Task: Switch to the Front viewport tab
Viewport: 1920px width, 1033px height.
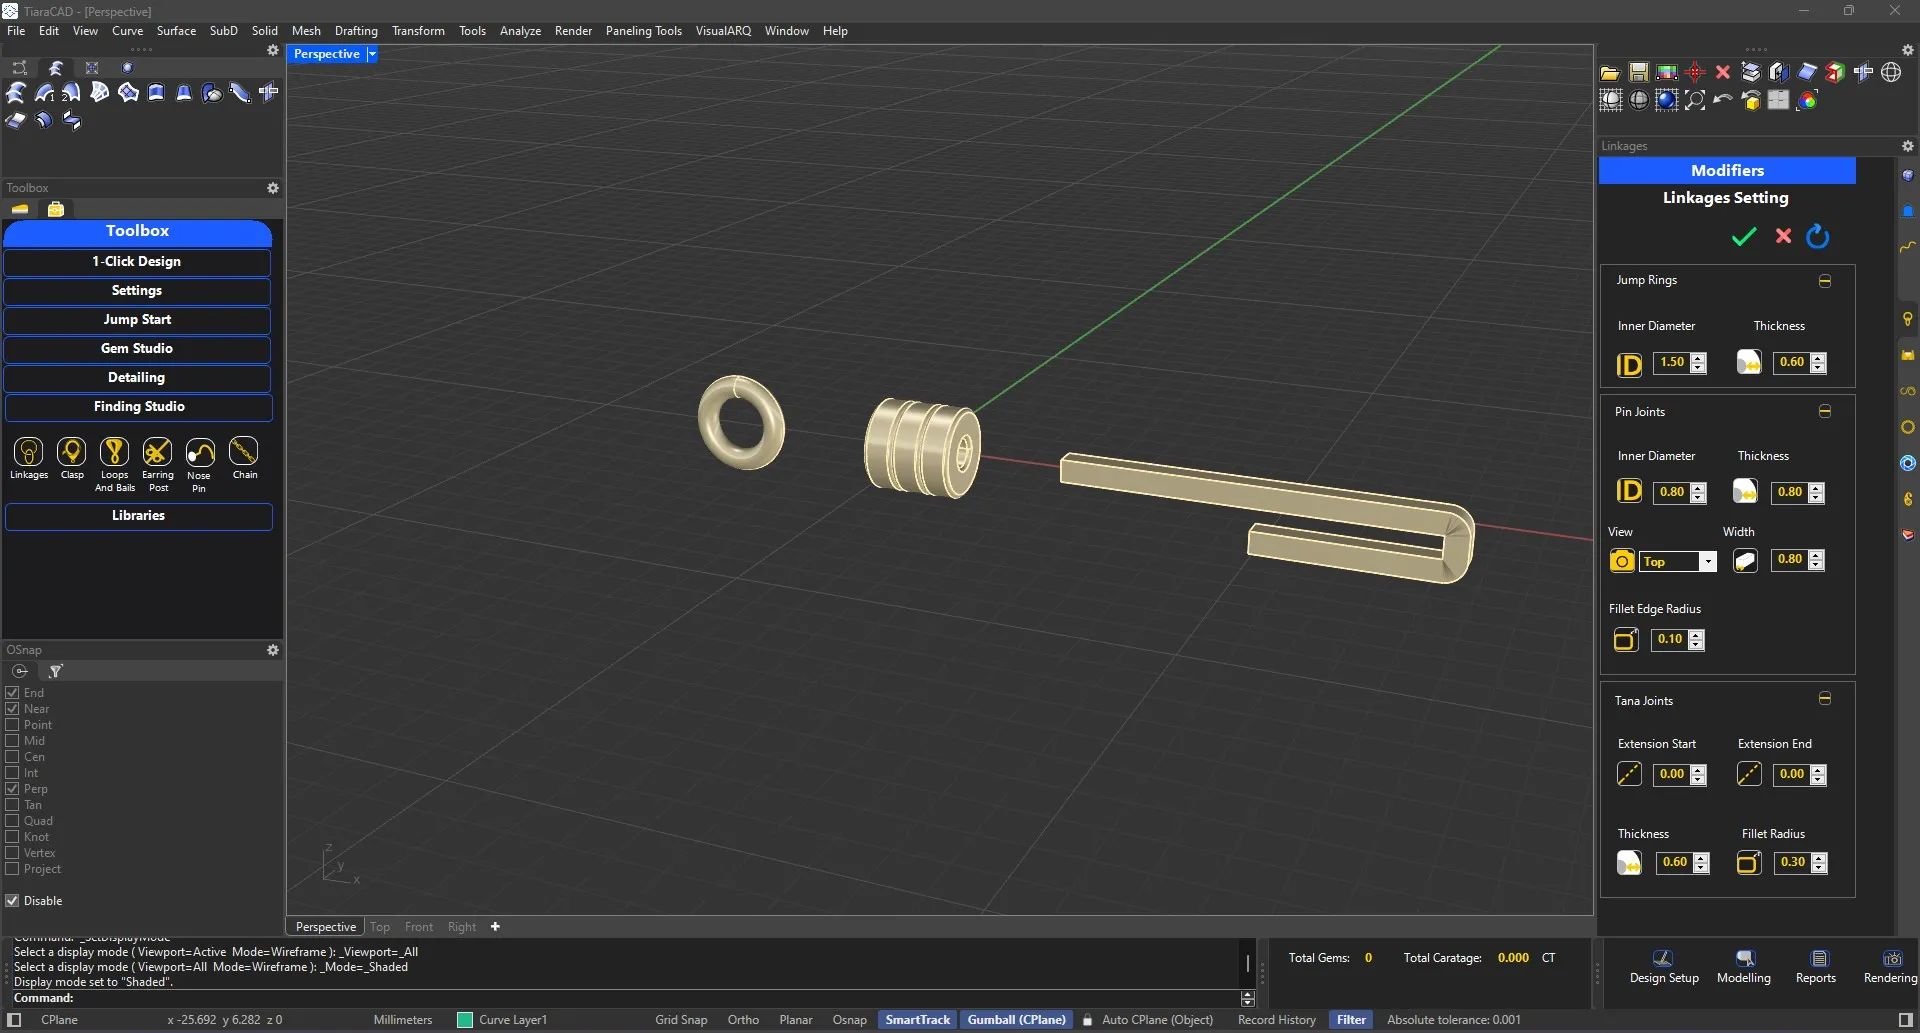Action: [419, 927]
